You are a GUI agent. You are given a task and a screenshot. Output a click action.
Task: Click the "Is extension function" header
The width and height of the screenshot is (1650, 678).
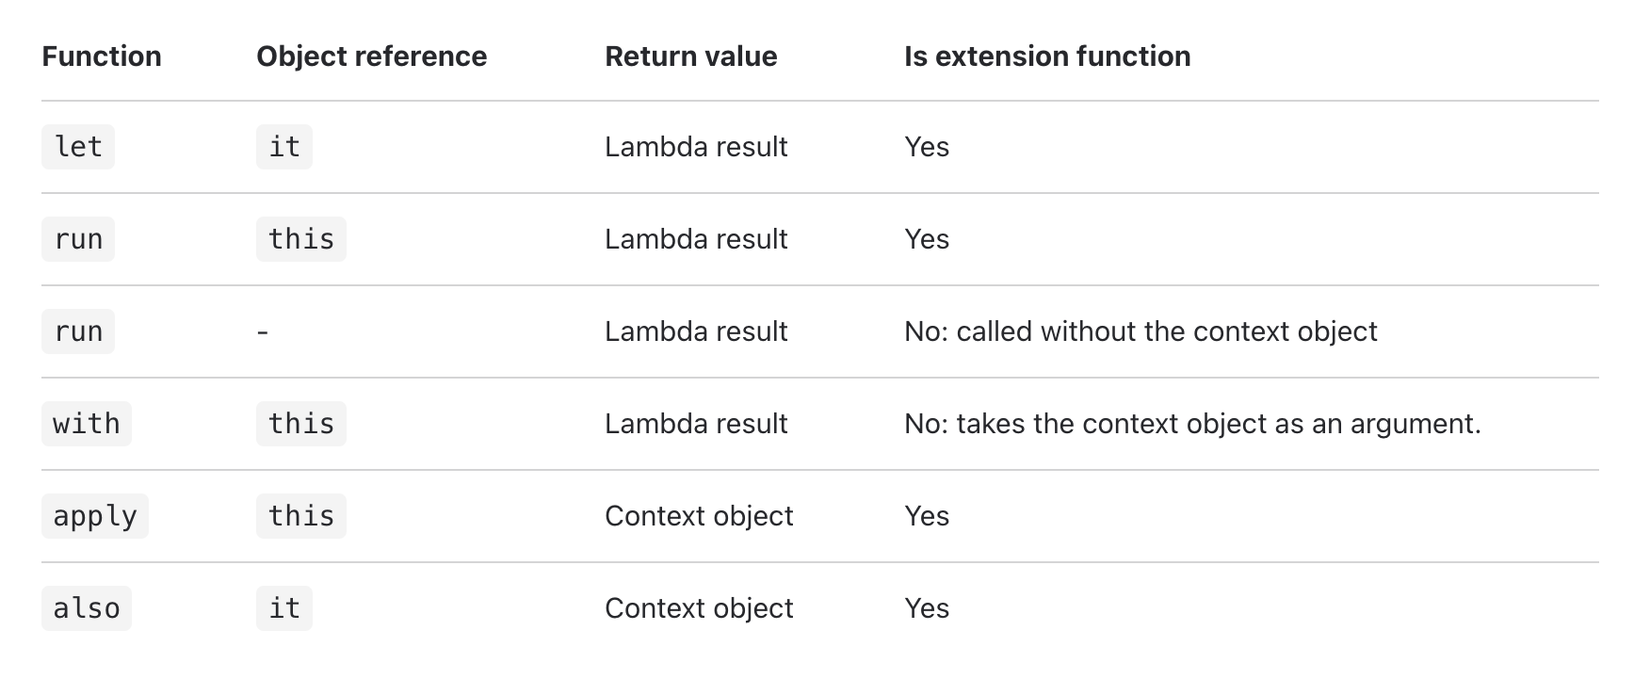pyautogui.click(x=1046, y=56)
